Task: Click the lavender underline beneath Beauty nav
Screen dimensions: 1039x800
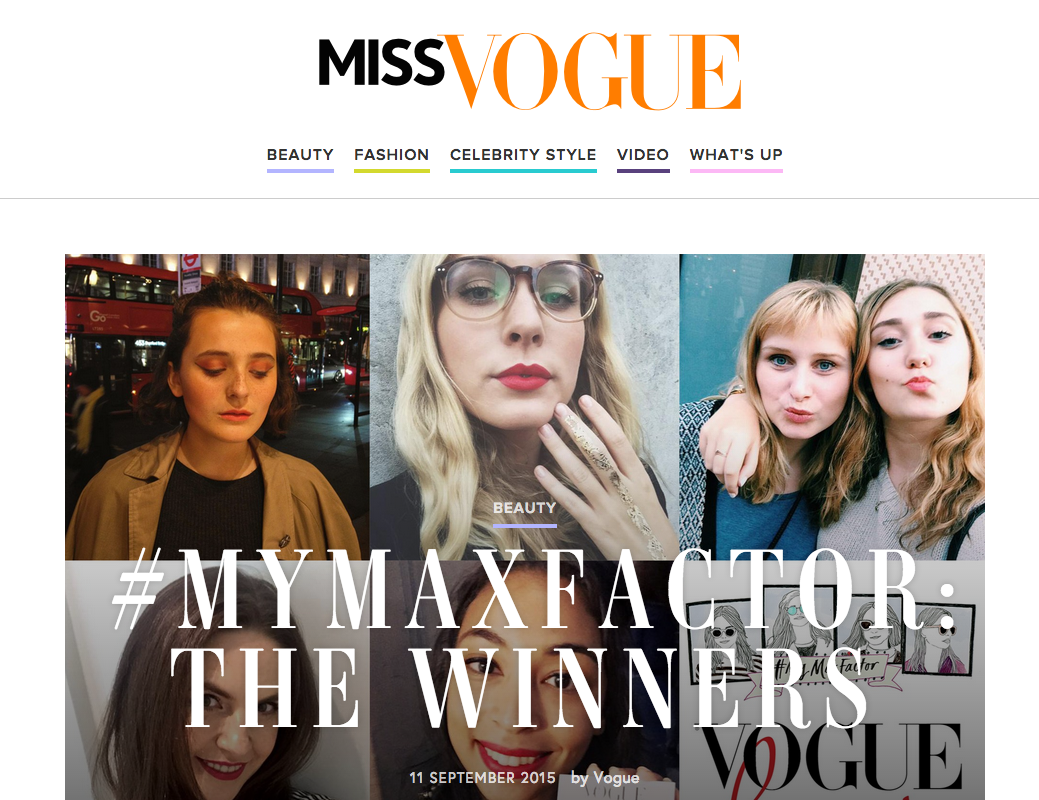Action: coord(300,171)
